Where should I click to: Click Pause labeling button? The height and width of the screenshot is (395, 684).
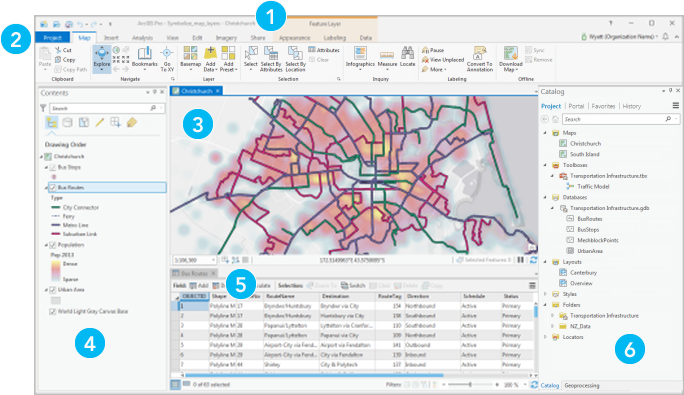tap(433, 50)
